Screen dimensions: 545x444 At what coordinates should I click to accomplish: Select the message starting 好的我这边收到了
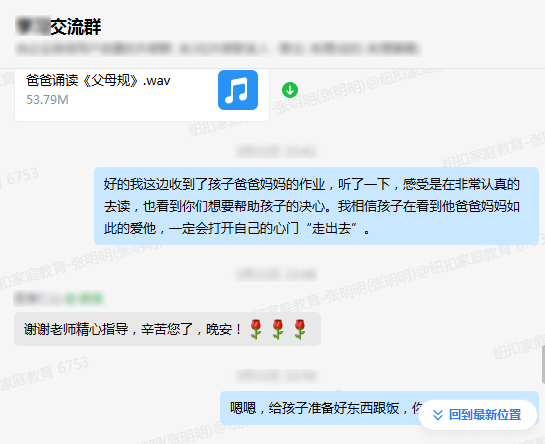pyautogui.click(x=316, y=206)
